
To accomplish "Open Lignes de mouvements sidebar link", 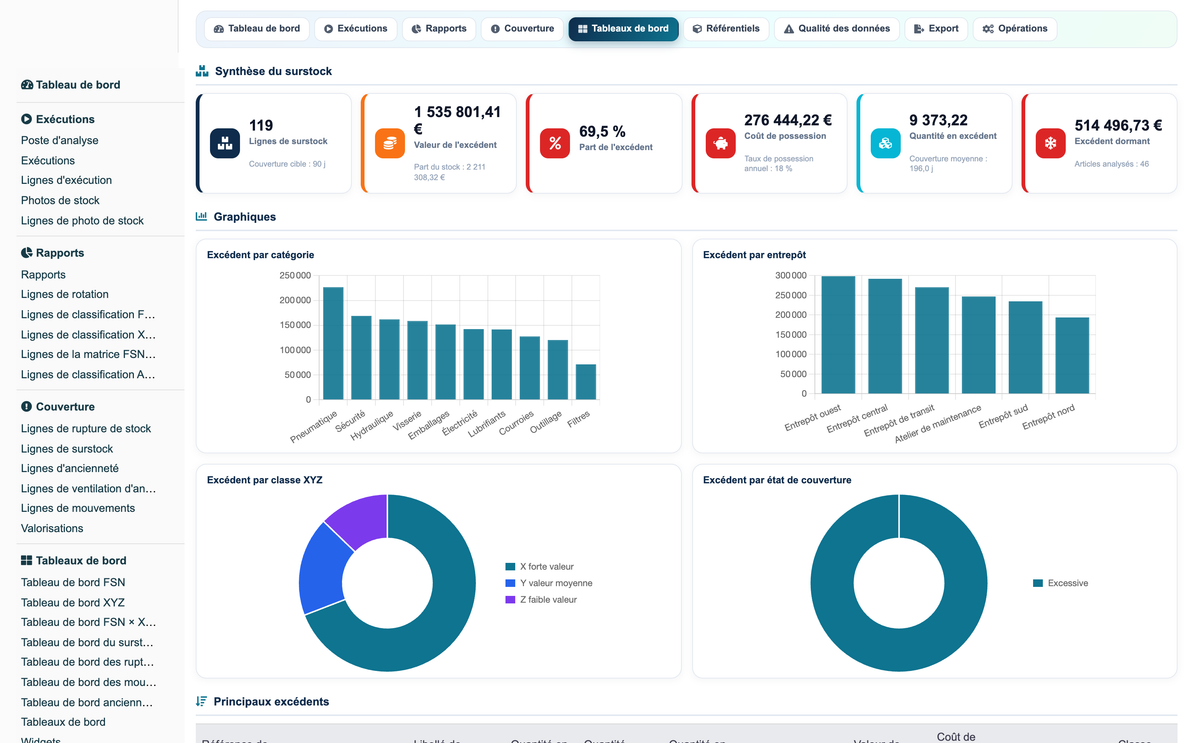I will [78, 509].
